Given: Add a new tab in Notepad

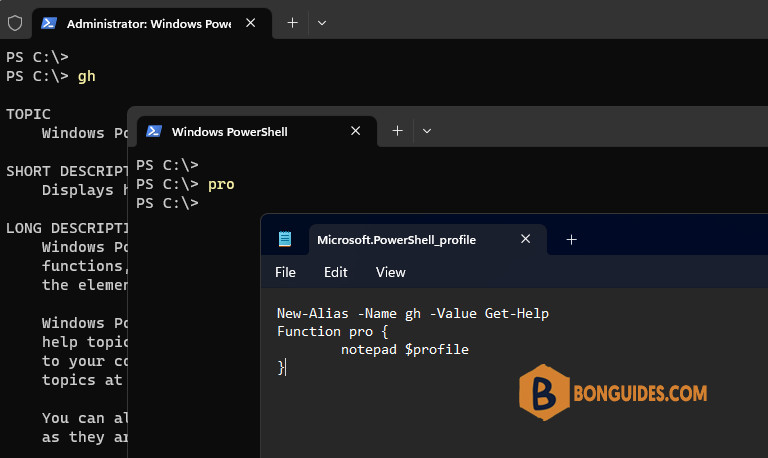Looking at the screenshot, I should (572, 240).
